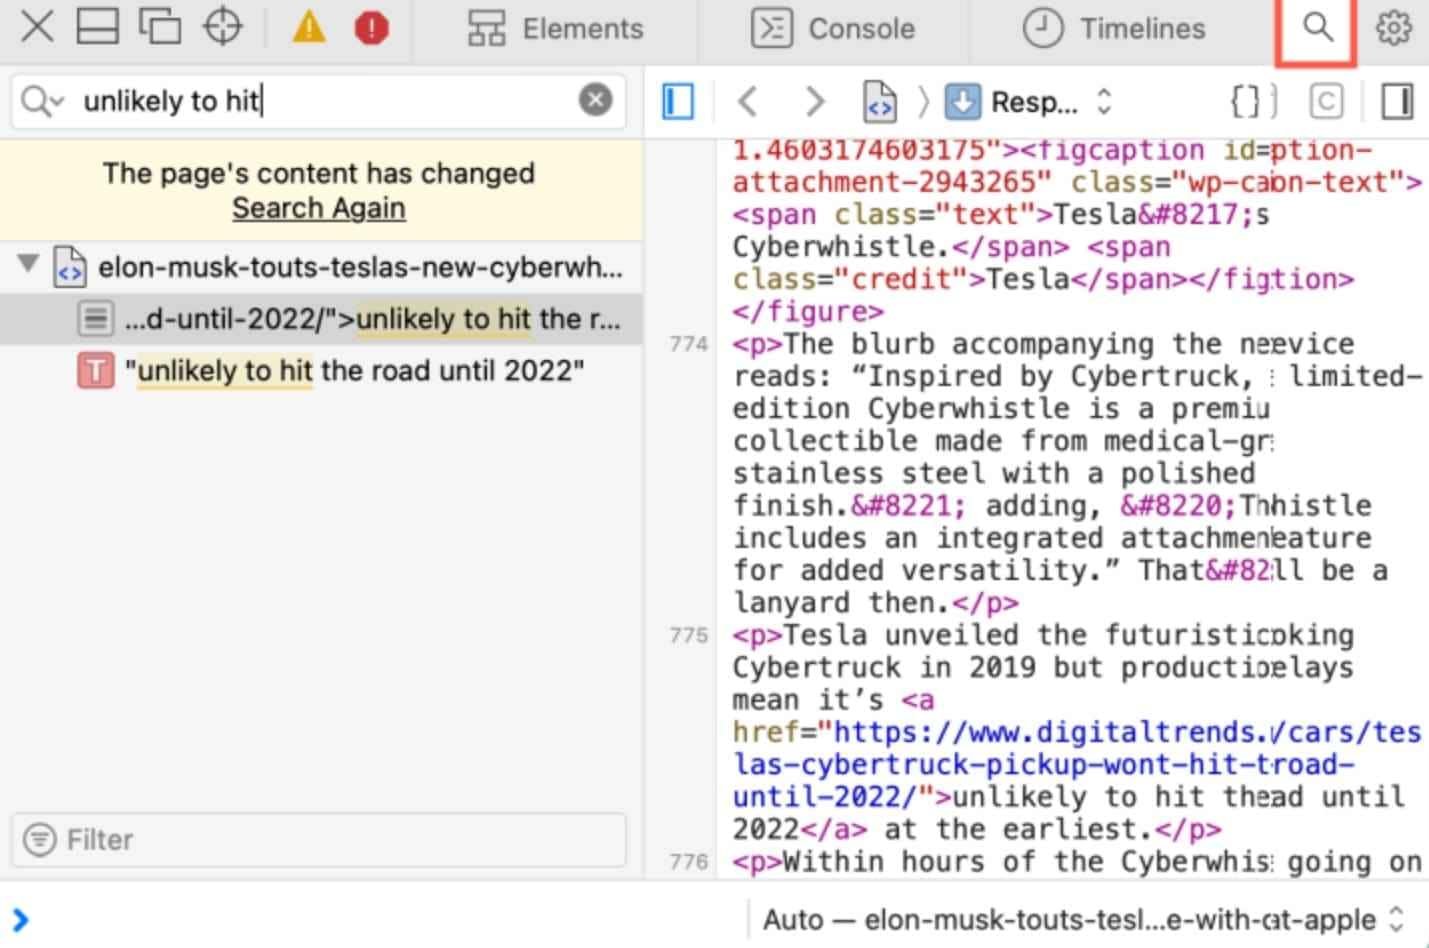Image resolution: width=1429 pixels, height=948 pixels.
Task: Show errors via red octagon icon
Action: point(371,28)
